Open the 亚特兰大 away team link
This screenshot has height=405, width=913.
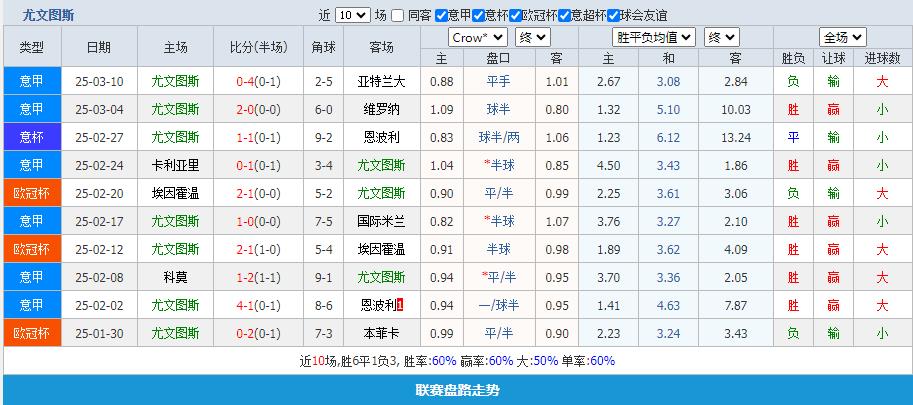(381, 81)
